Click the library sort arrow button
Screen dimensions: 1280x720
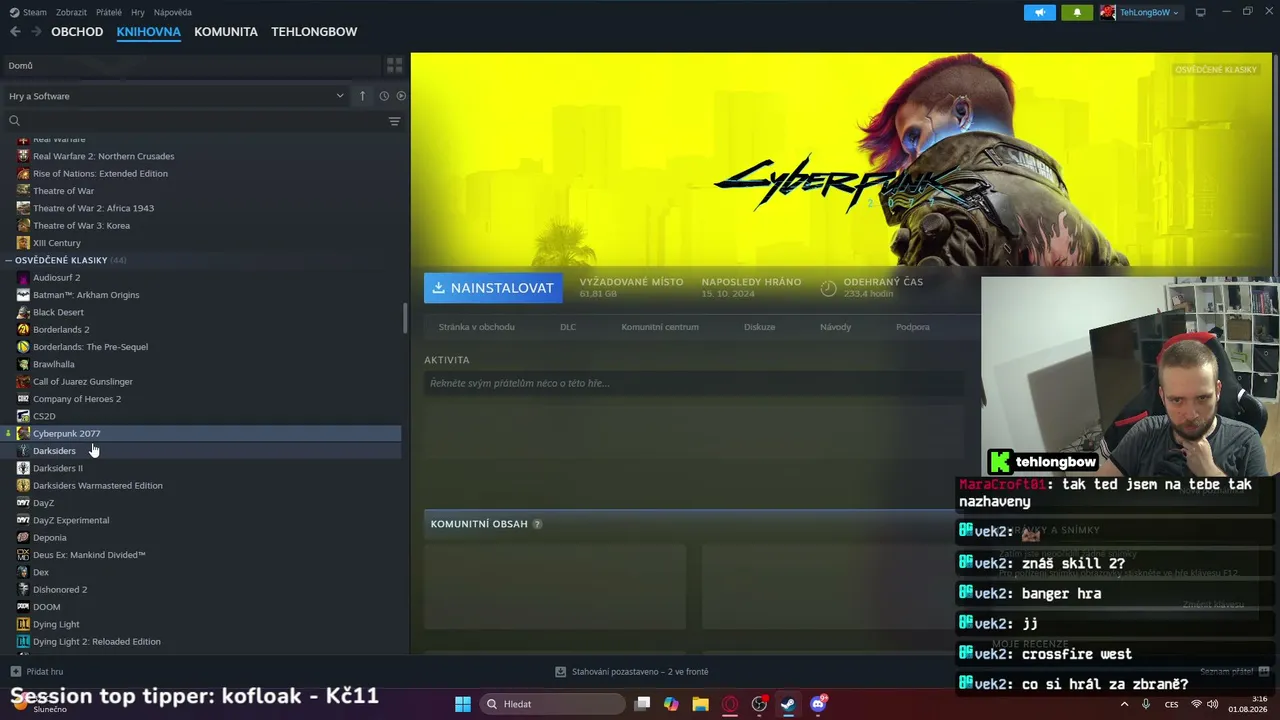coord(363,96)
